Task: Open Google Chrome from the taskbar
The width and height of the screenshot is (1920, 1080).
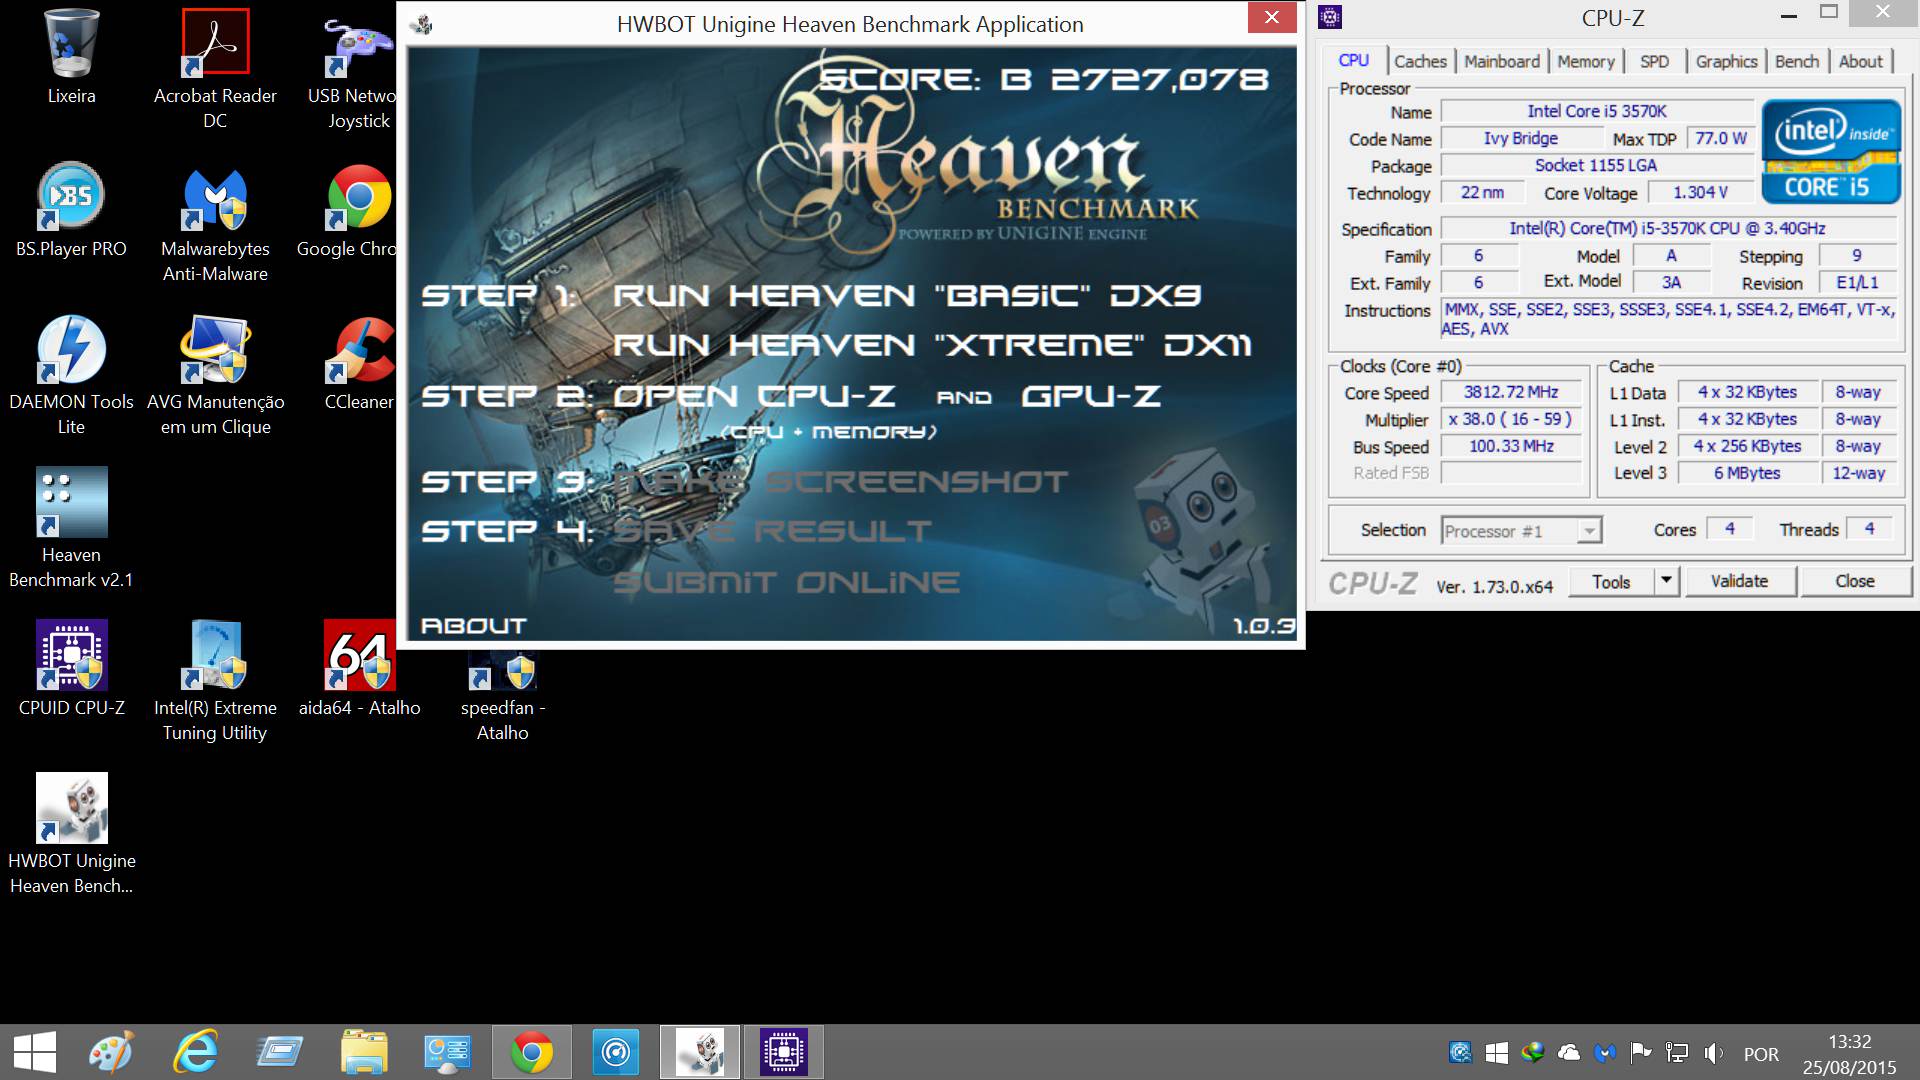Action: coord(532,1052)
